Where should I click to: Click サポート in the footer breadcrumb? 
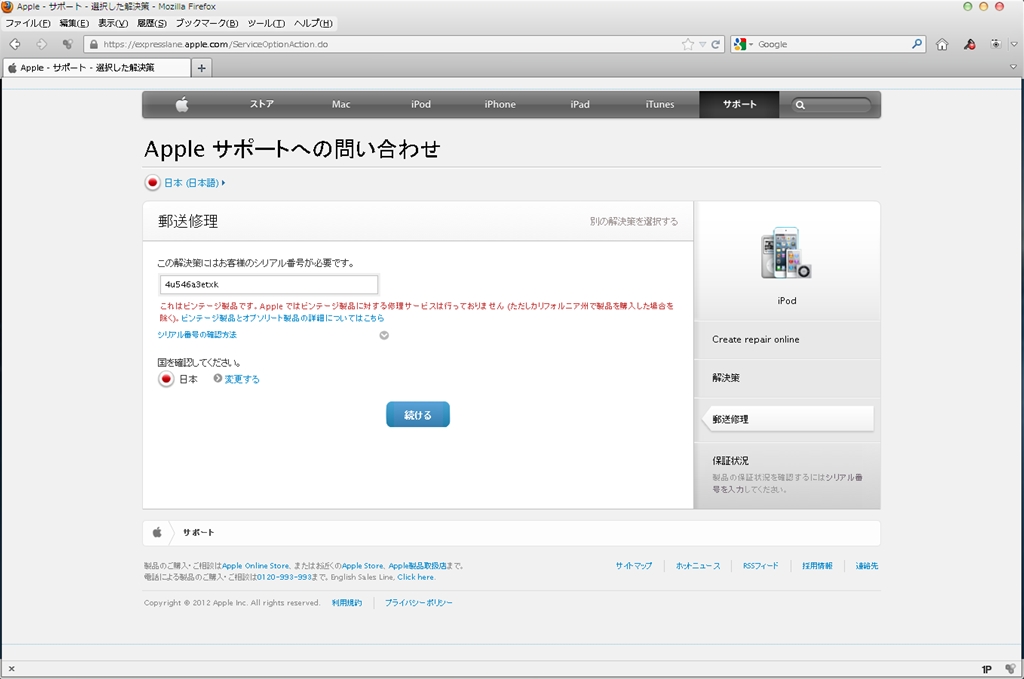click(x=199, y=532)
